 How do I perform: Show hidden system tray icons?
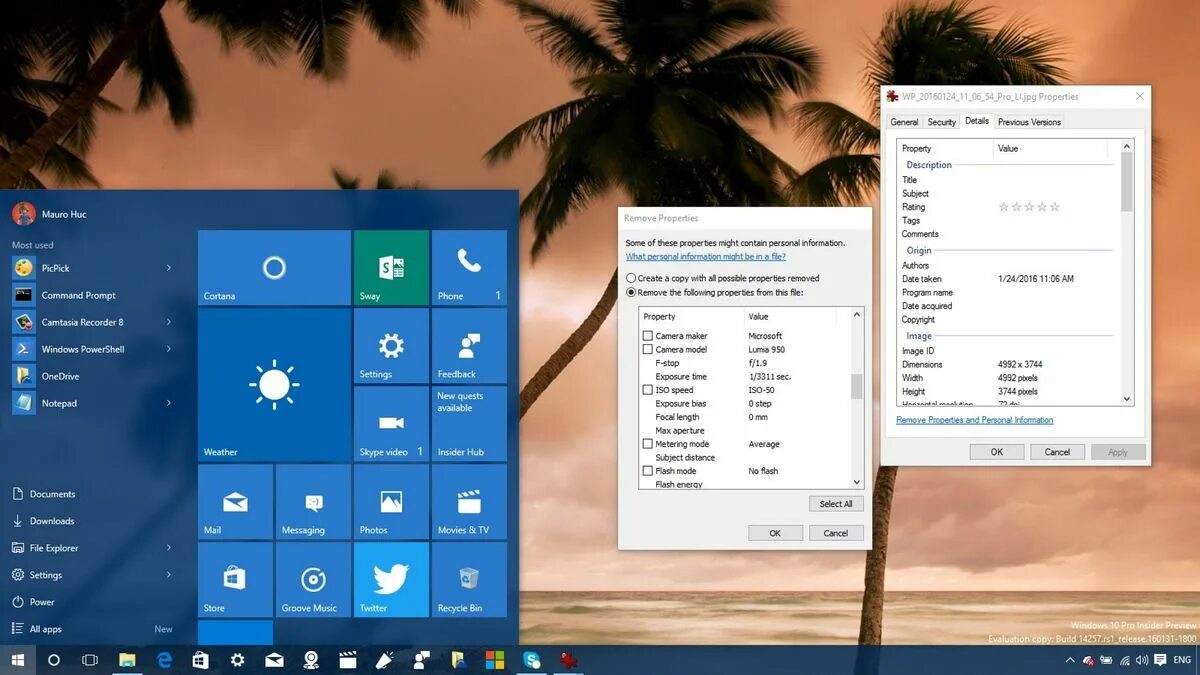coord(1070,661)
